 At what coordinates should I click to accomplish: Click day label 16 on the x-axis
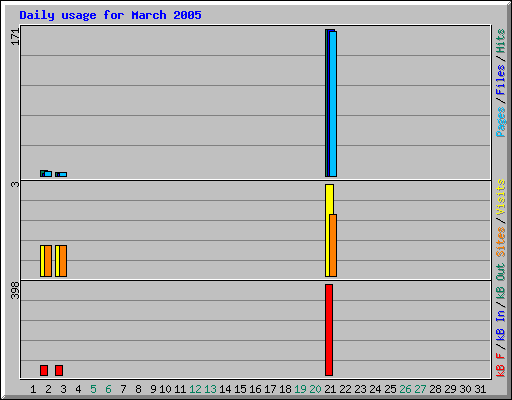[x=255, y=389]
